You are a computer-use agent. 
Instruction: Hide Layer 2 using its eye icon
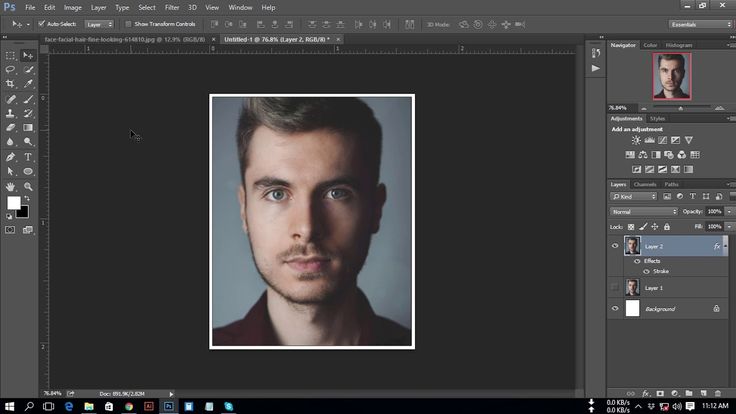615,246
